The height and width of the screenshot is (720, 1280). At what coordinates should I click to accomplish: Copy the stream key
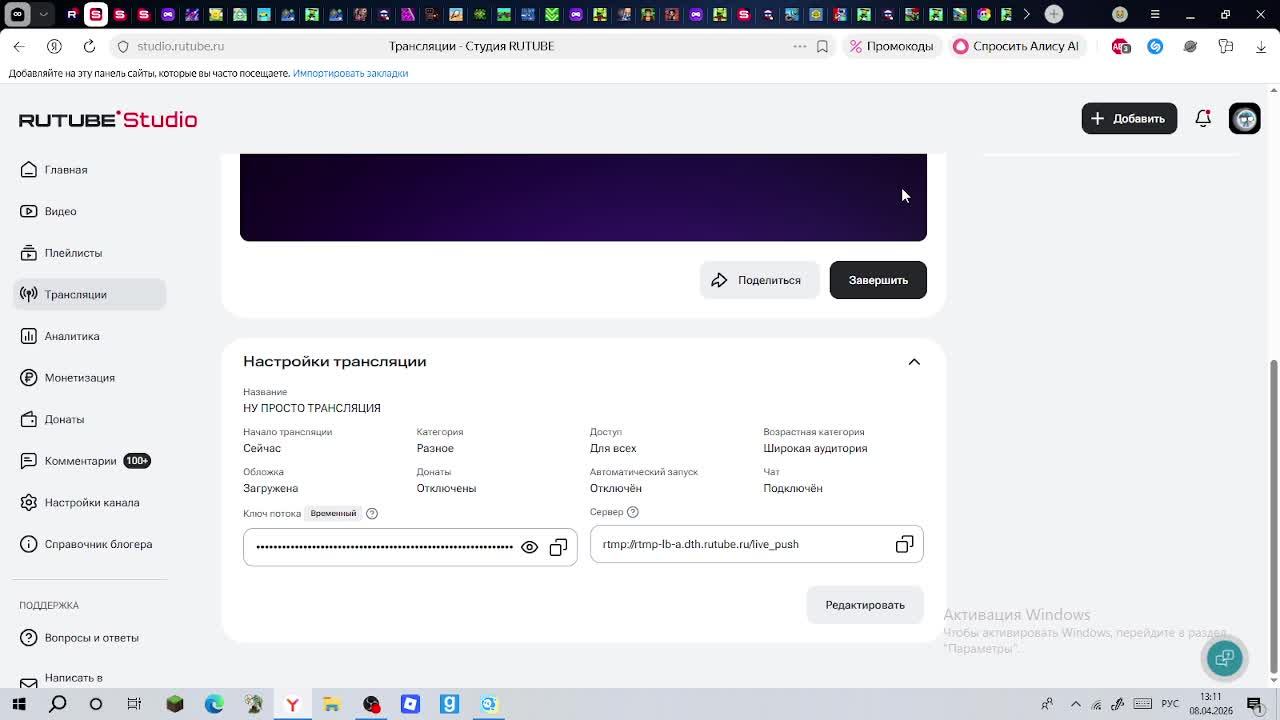[x=558, y=547]
